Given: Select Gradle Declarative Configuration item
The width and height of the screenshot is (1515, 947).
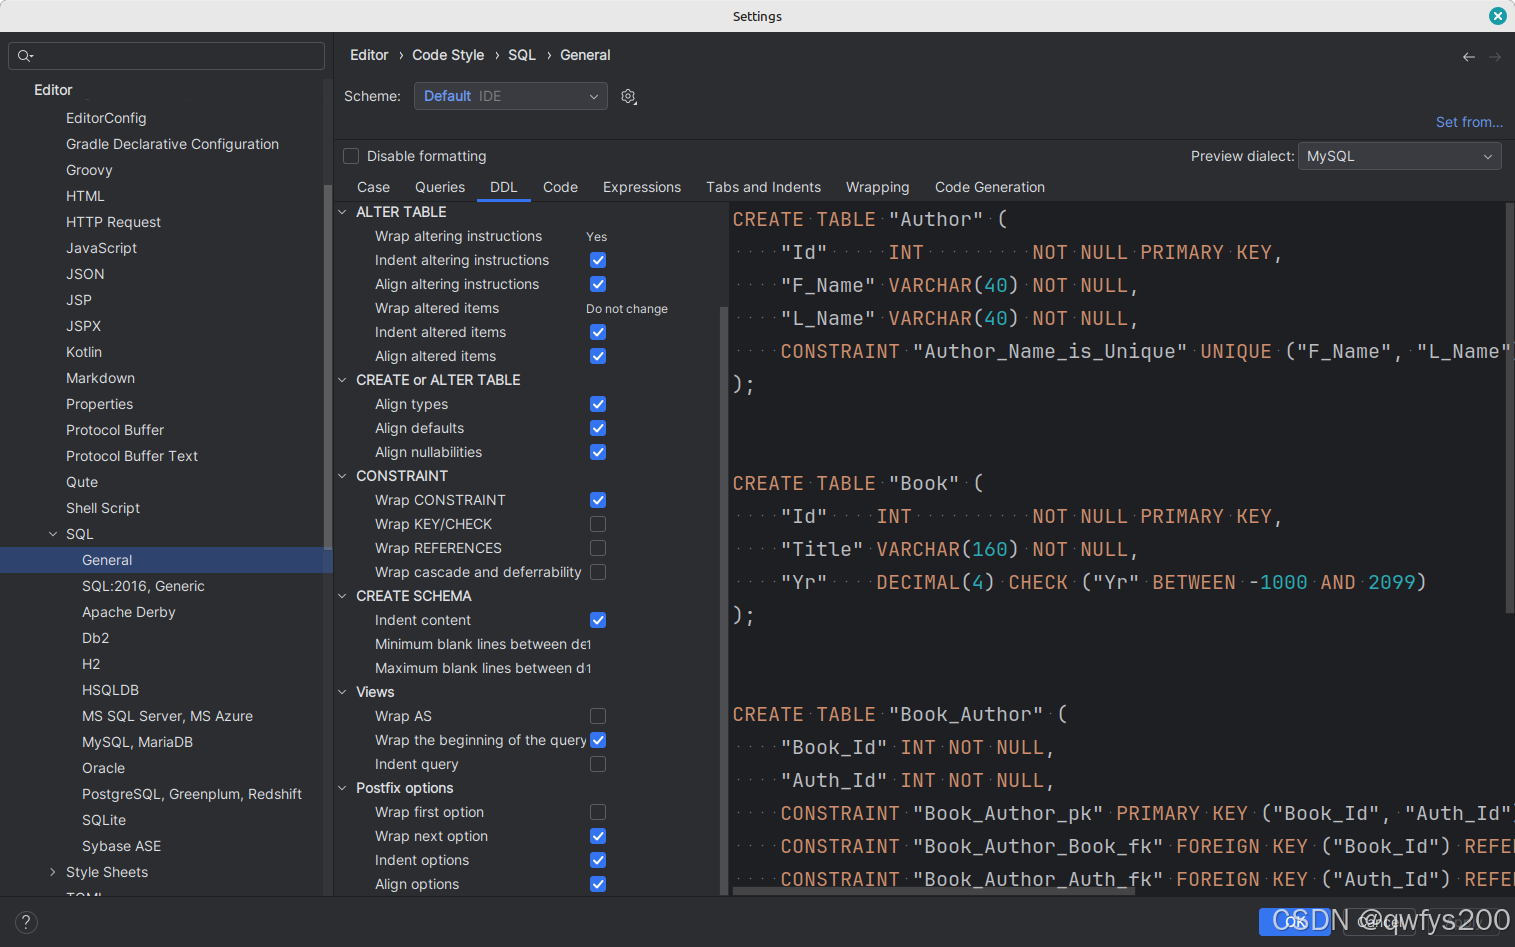Looking at the screenshot, I should click(x=172, y=144).
